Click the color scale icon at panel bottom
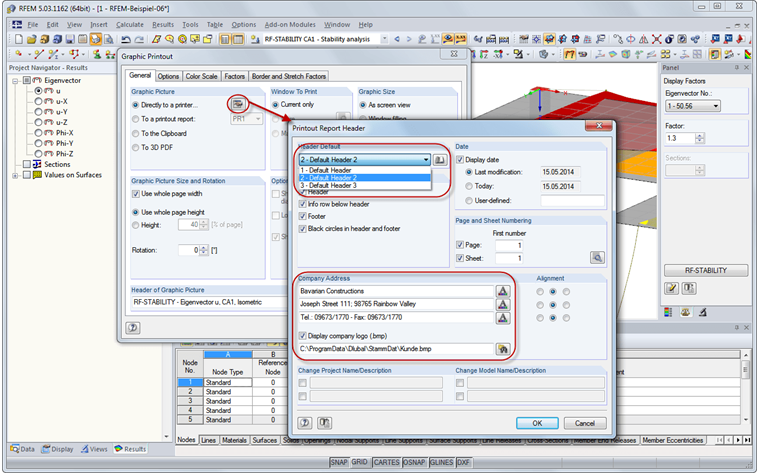 [x=668, y=313]
